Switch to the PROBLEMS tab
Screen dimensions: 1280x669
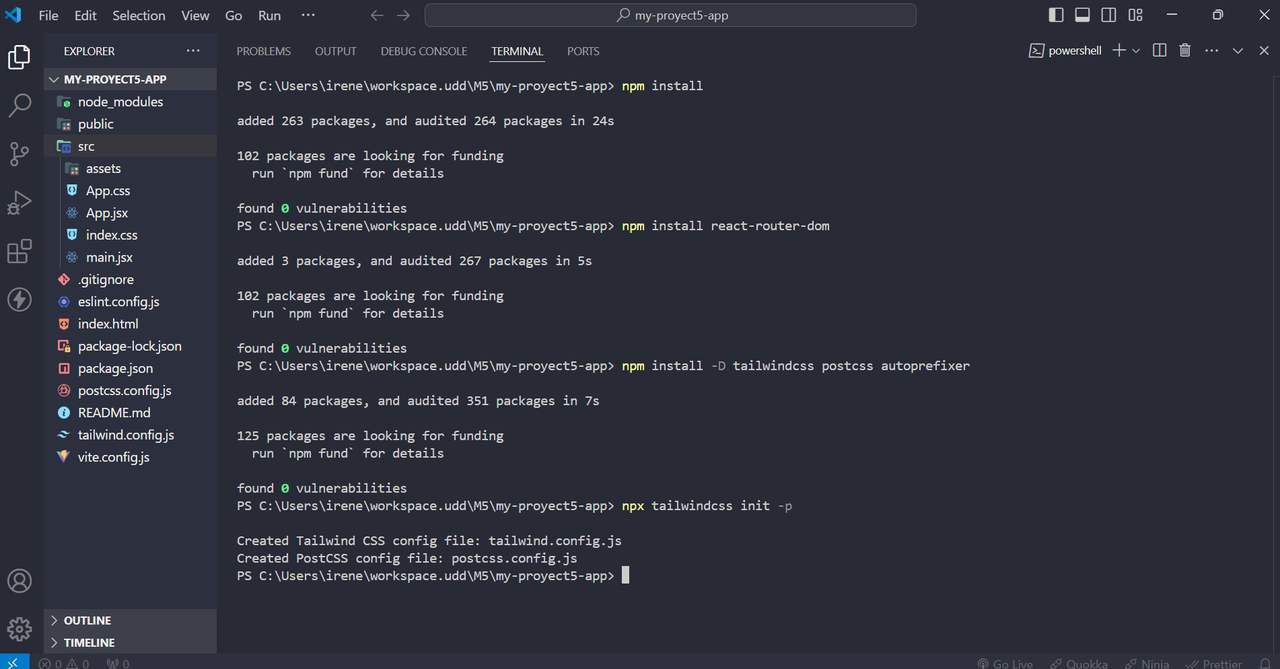click(264, 51)
